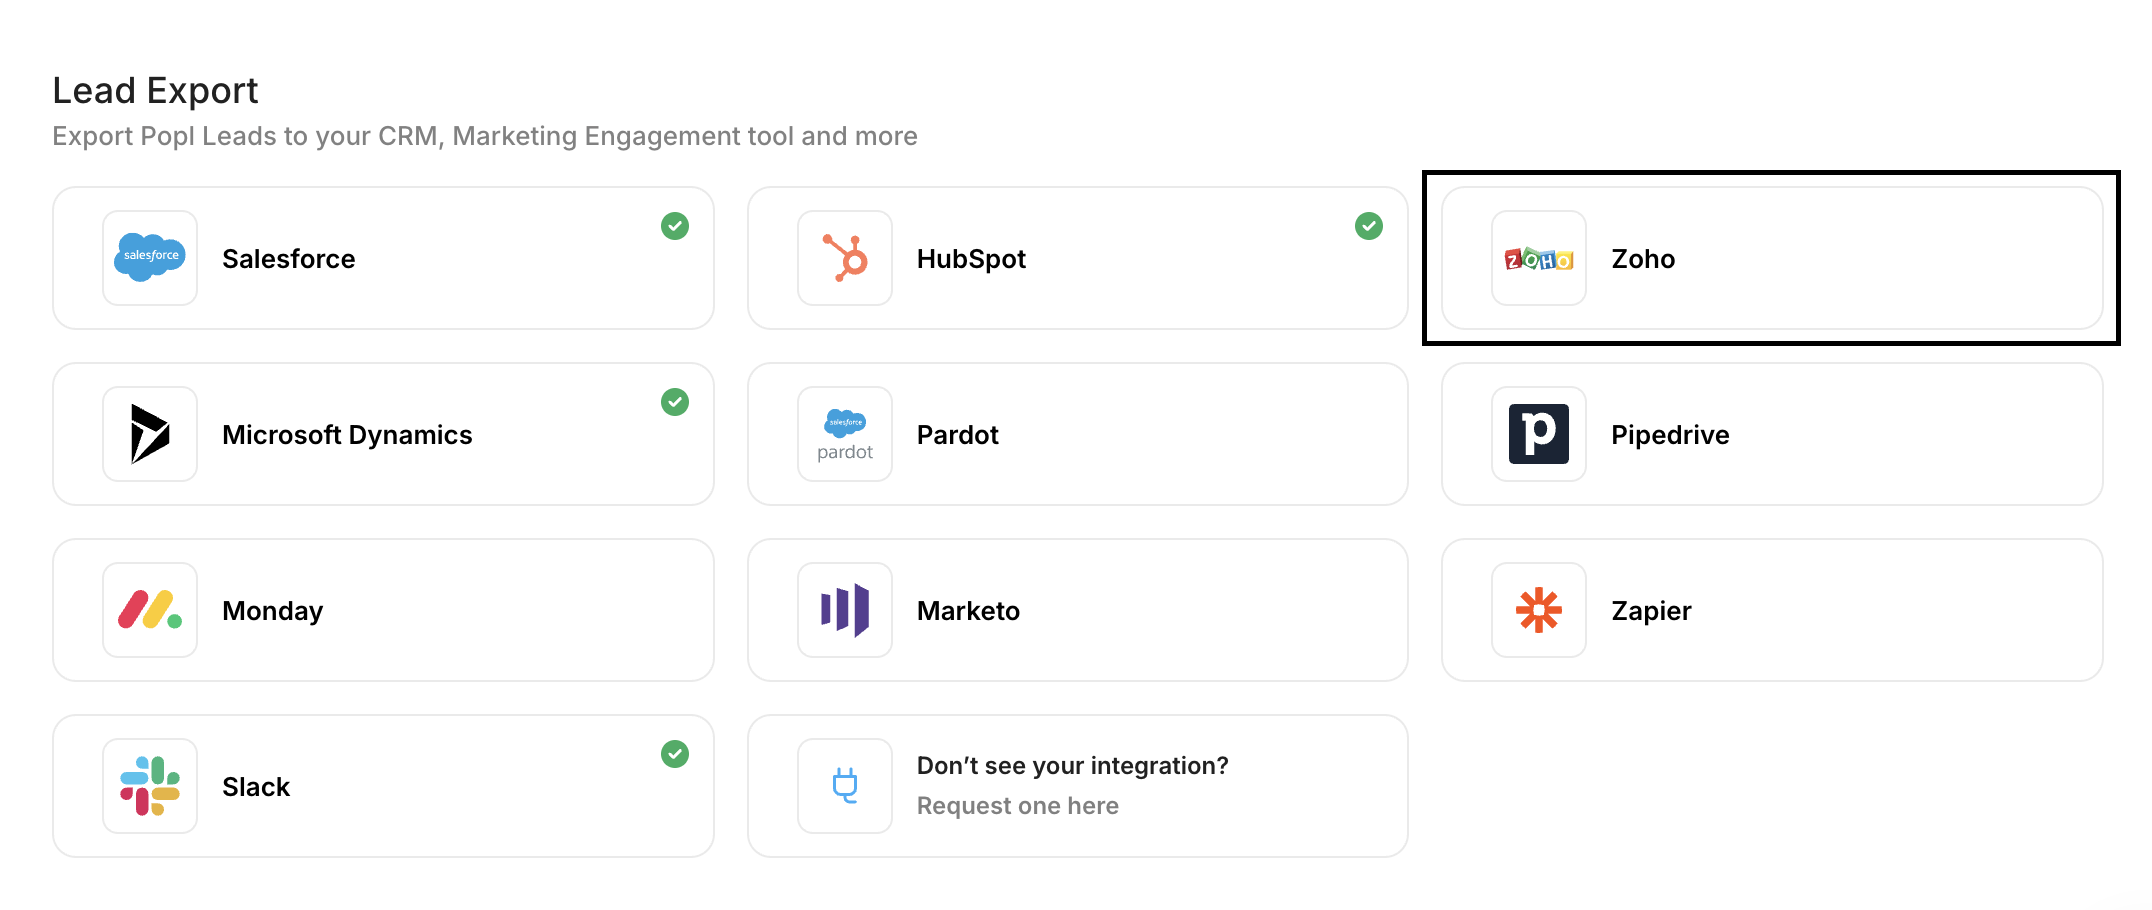Click the plug icon for integration request

845,786
